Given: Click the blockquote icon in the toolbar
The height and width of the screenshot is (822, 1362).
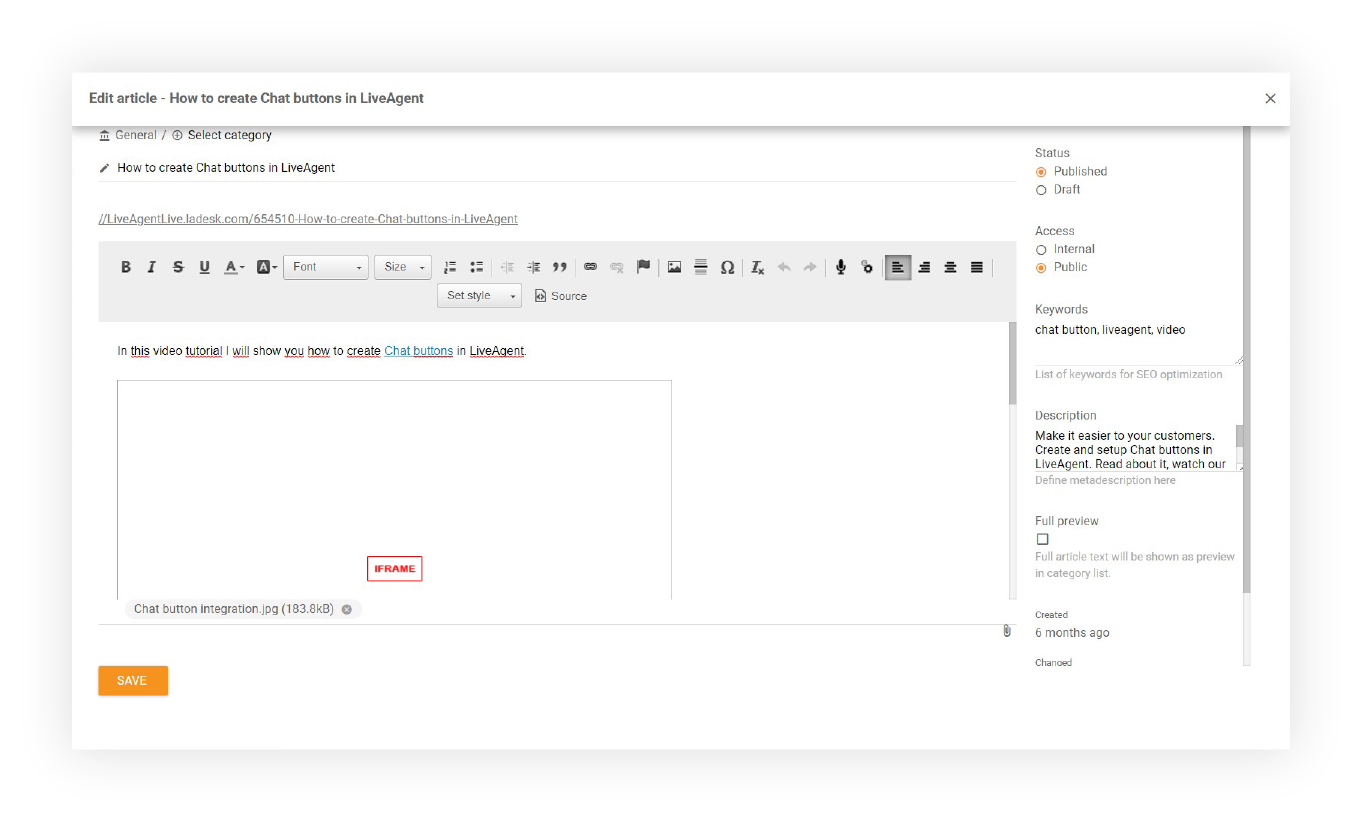Looking at the screenshot, I should point(559,267).
